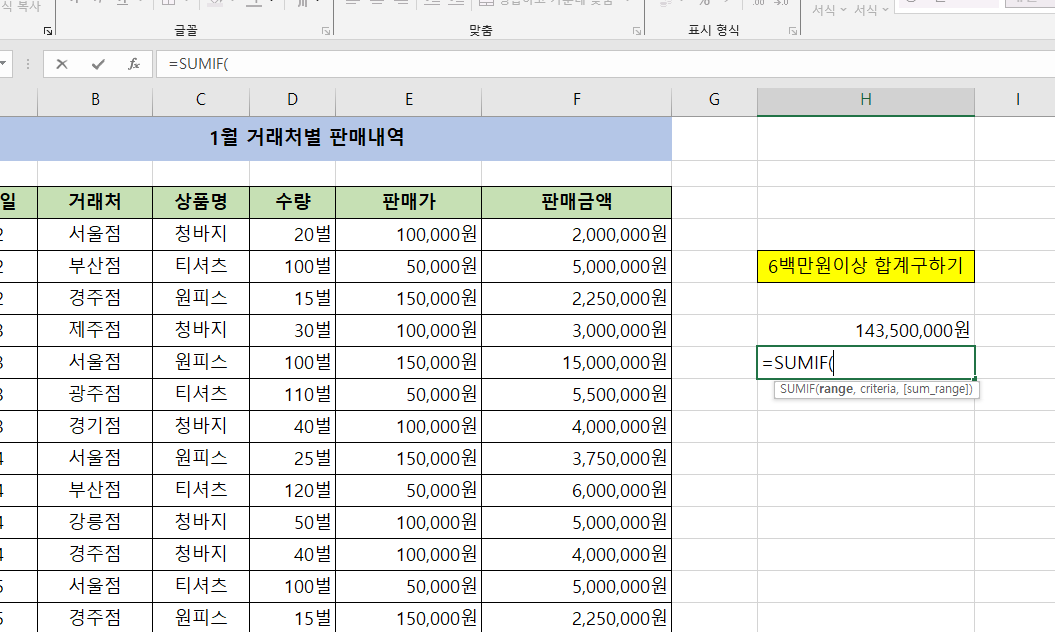Open the 표시 형식 group dialog launcher
The image size is (1055, 632).
793,31
